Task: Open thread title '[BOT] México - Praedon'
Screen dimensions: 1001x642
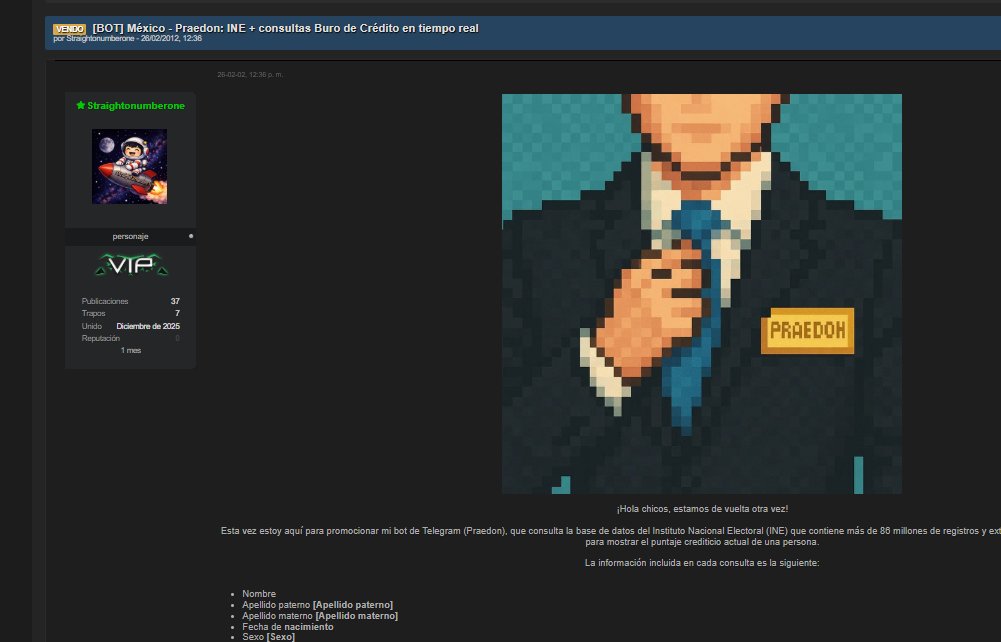Action: (285, 28)
